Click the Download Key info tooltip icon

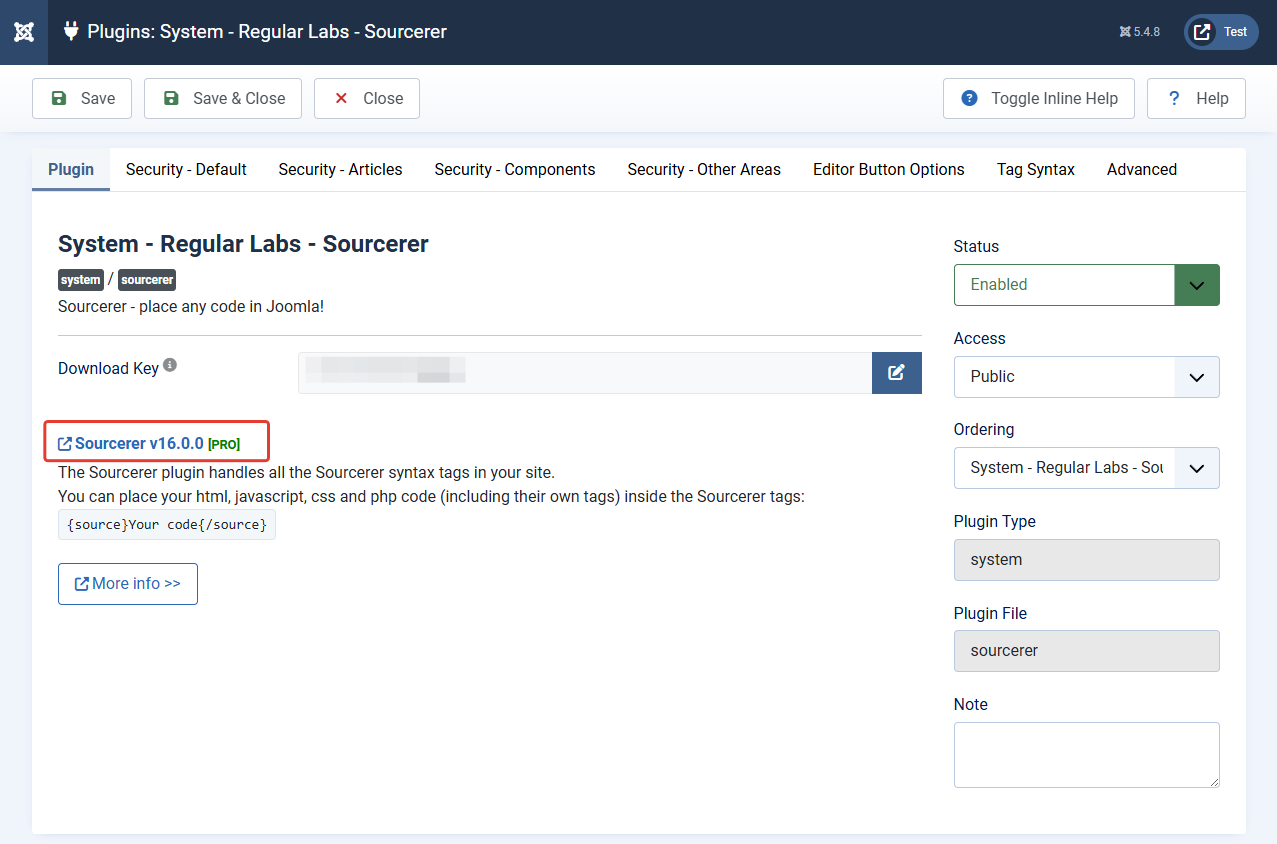pyautogui.click(x=170, y=366)
